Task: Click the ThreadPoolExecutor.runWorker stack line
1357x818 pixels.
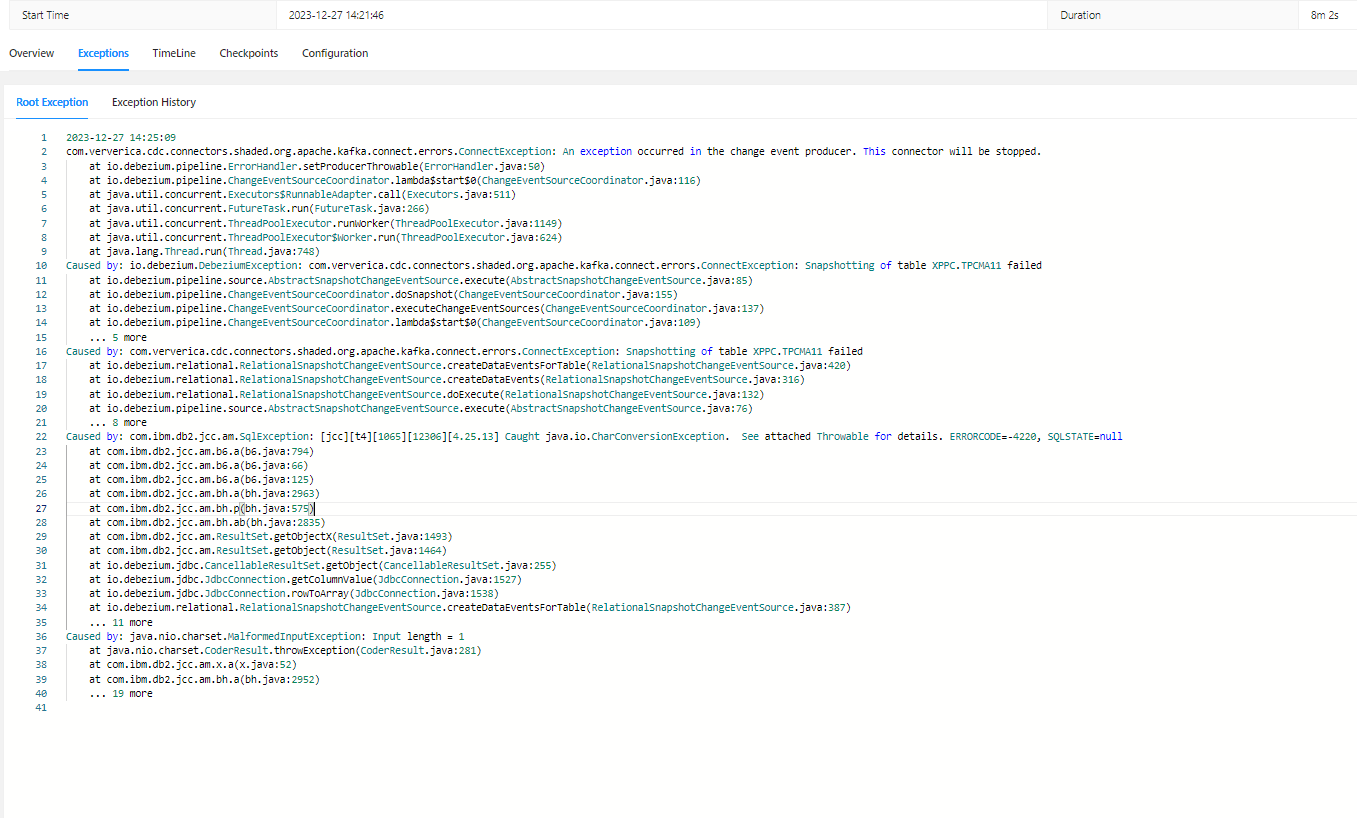Action: tap(325, 223)
